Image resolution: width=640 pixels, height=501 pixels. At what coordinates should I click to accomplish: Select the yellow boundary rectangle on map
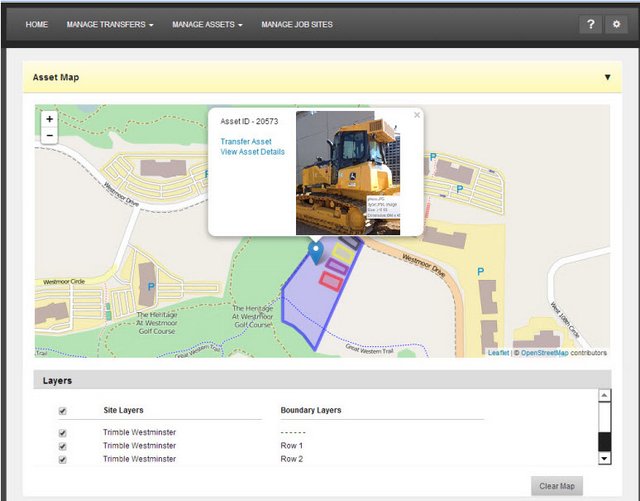point(343,254)
